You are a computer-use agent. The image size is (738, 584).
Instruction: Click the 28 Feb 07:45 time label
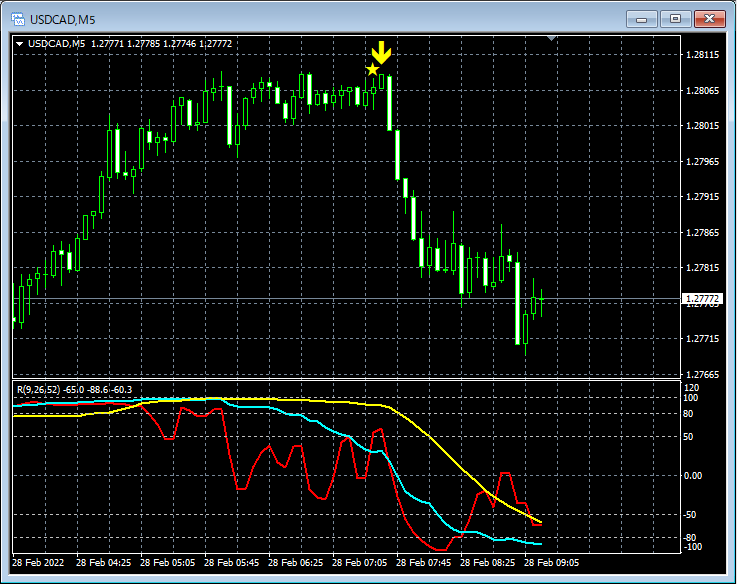pos(424,563)
